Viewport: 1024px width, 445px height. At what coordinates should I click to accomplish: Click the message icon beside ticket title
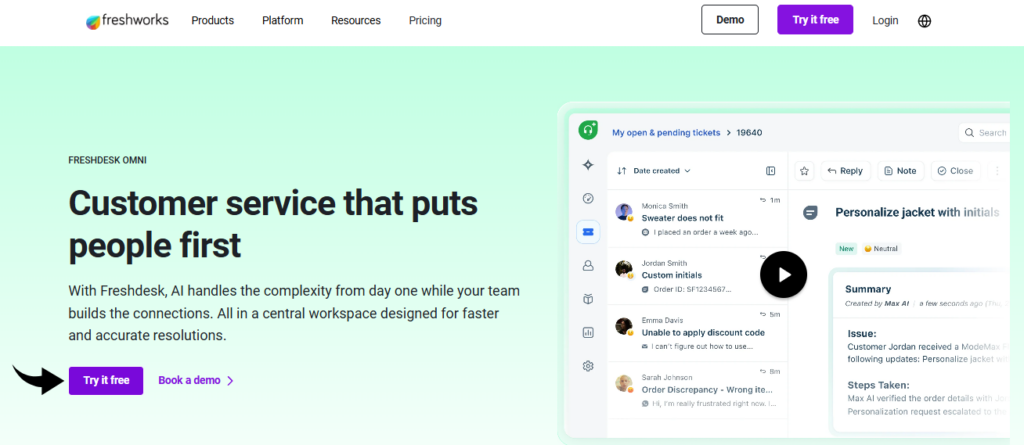(x=810, y=213)
